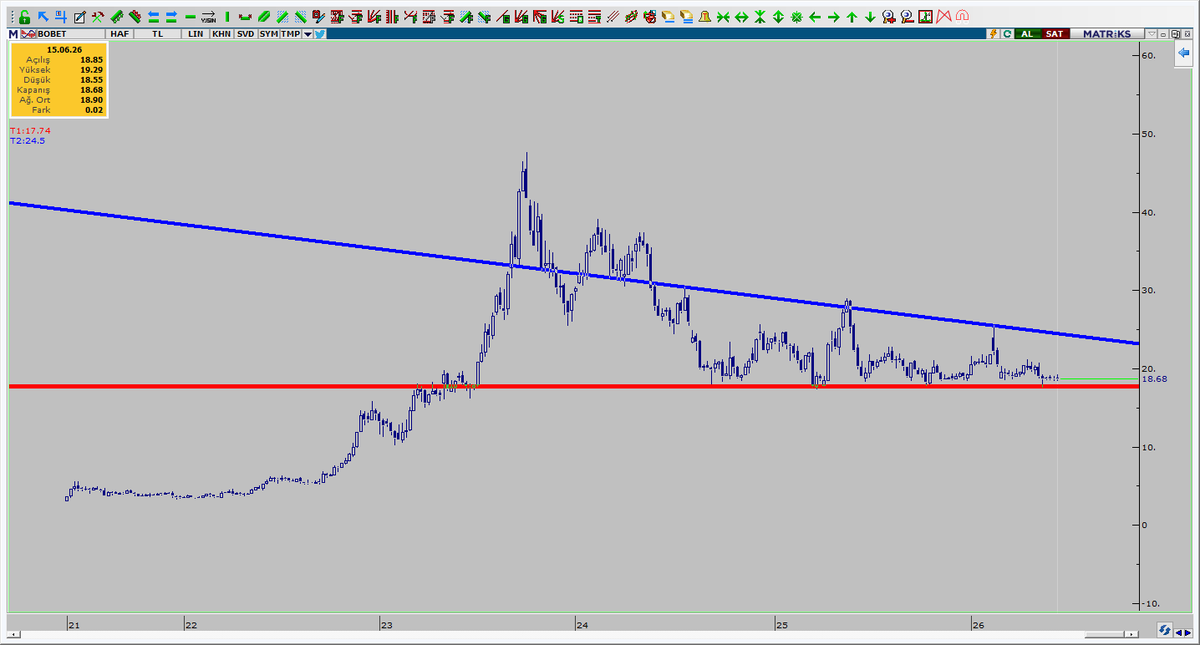Toggle the KHN button
The width and height of the screenshot is (1200, 645).
pos(221,34)
